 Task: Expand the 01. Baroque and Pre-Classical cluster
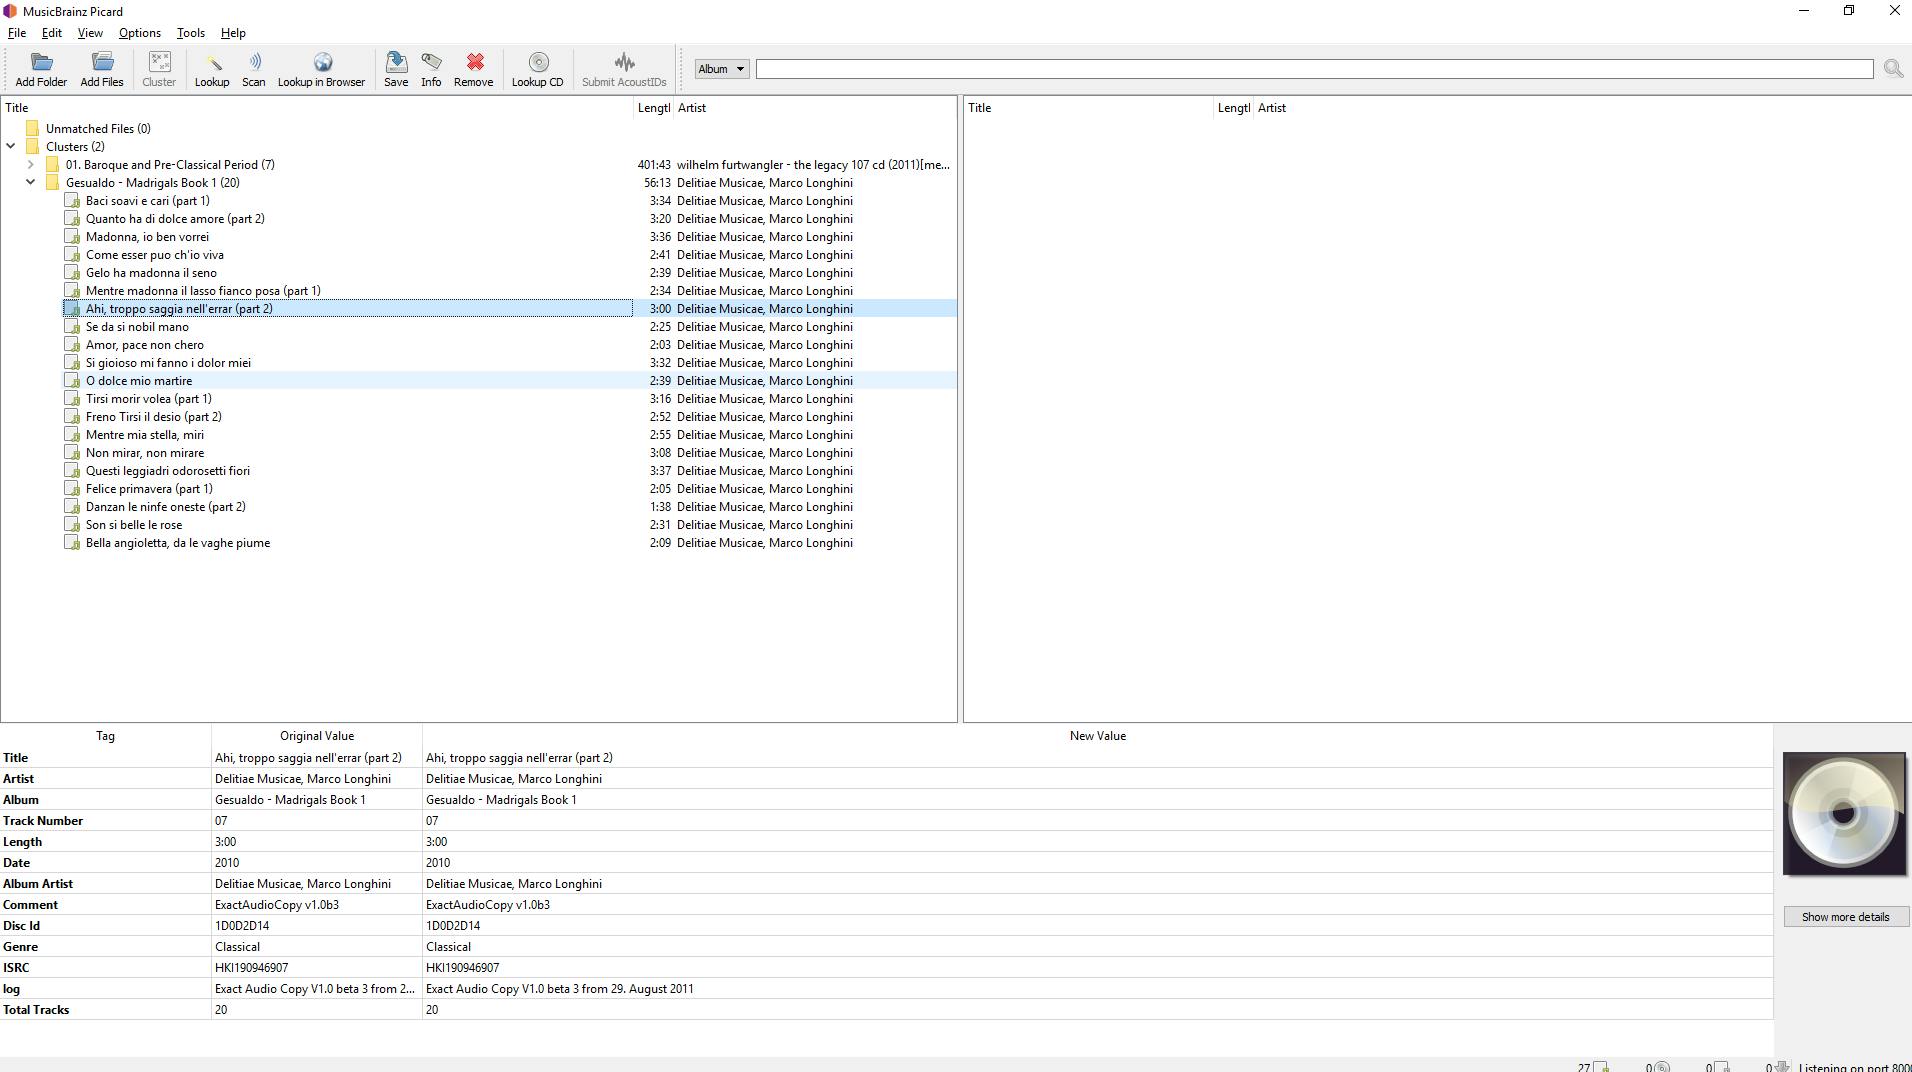31,164
